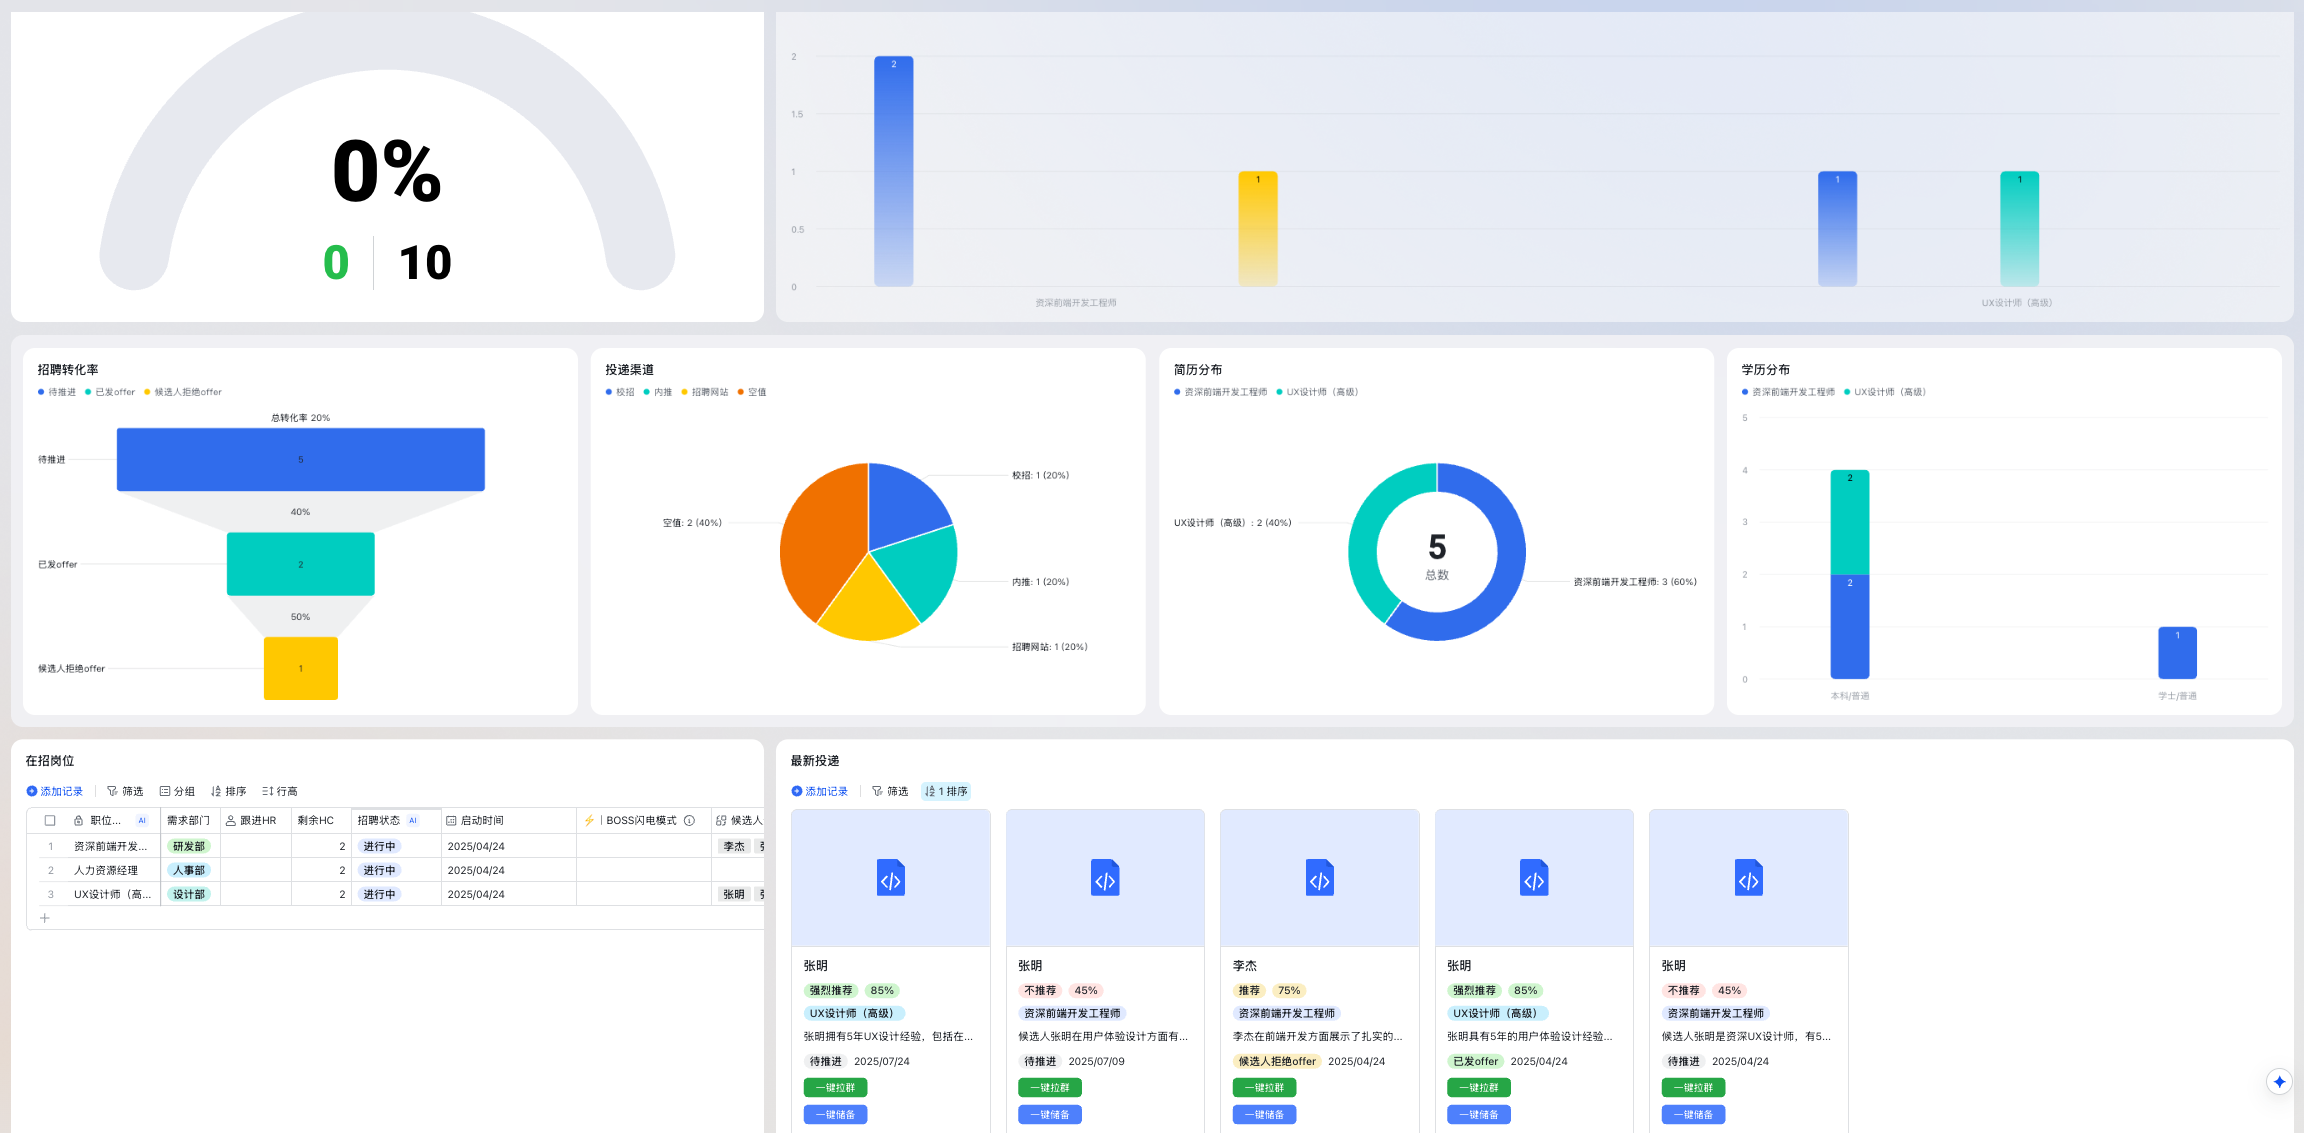Viewport: 2304px width, 1133px height.
Task: Open 分组 options in 在招岗位 toolbar
Action: [177, 791]
